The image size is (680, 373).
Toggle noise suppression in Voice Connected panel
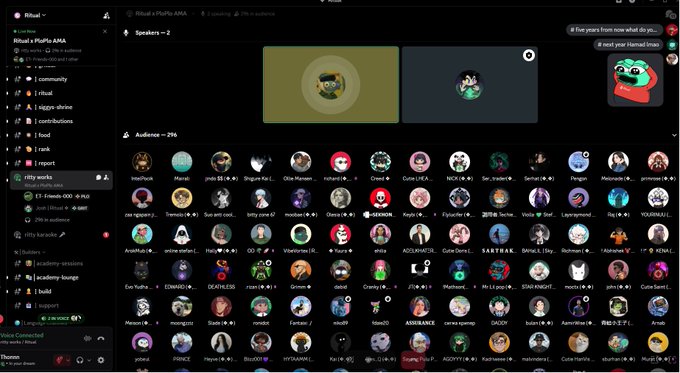click(88, 338)
